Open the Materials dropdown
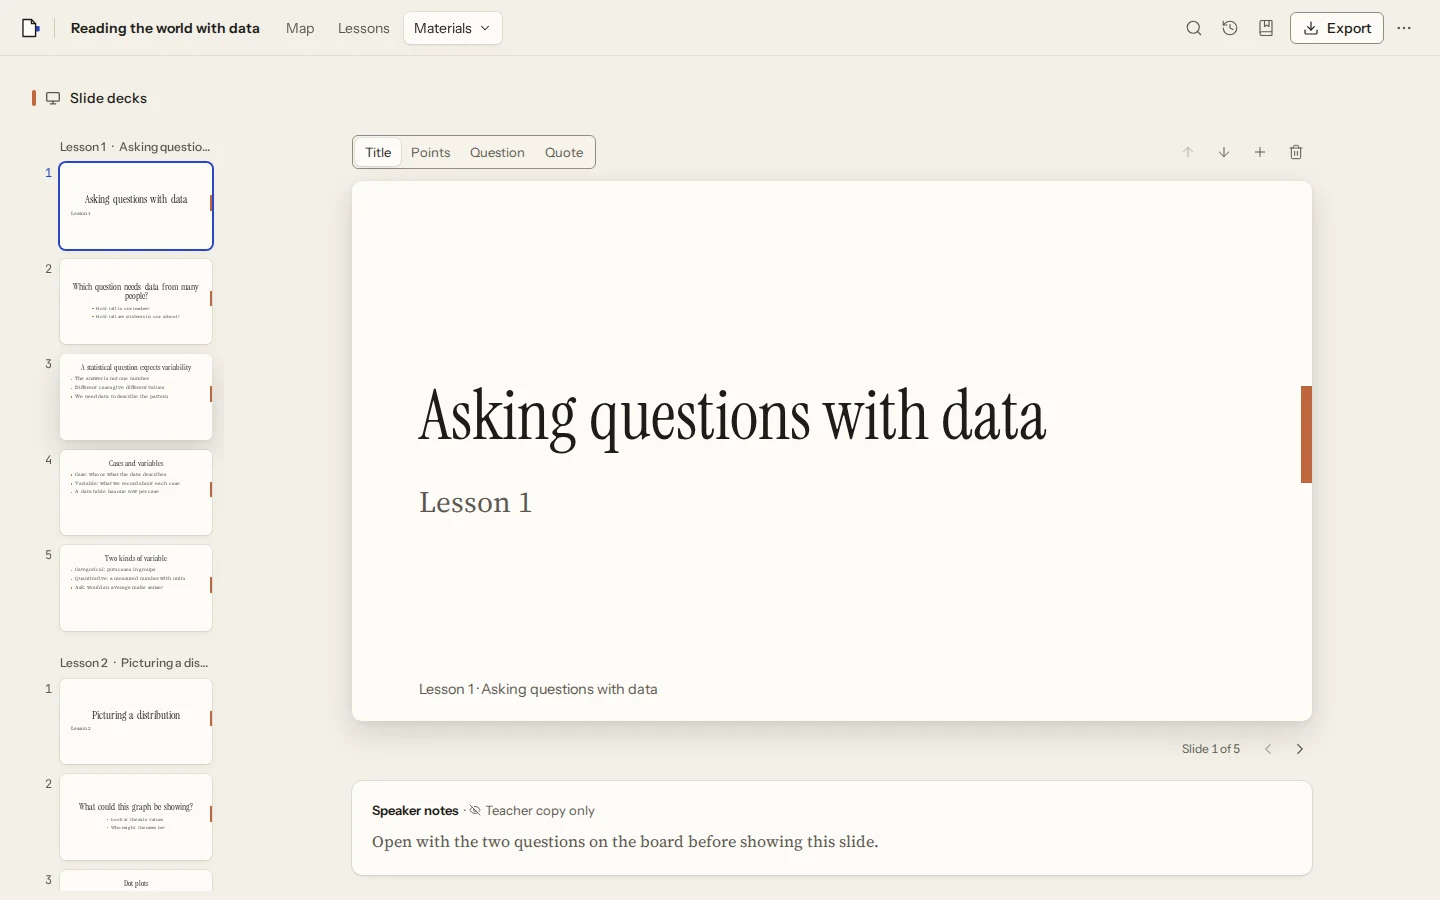 click(452, 28)
